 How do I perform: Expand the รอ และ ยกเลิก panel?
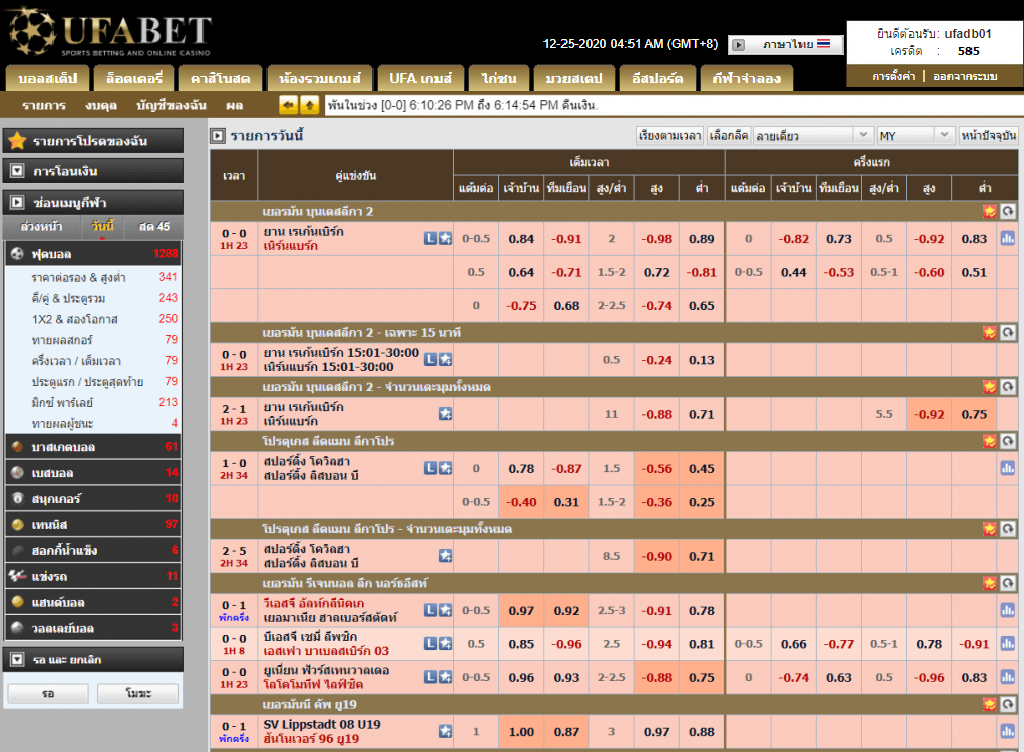point(93,659)
